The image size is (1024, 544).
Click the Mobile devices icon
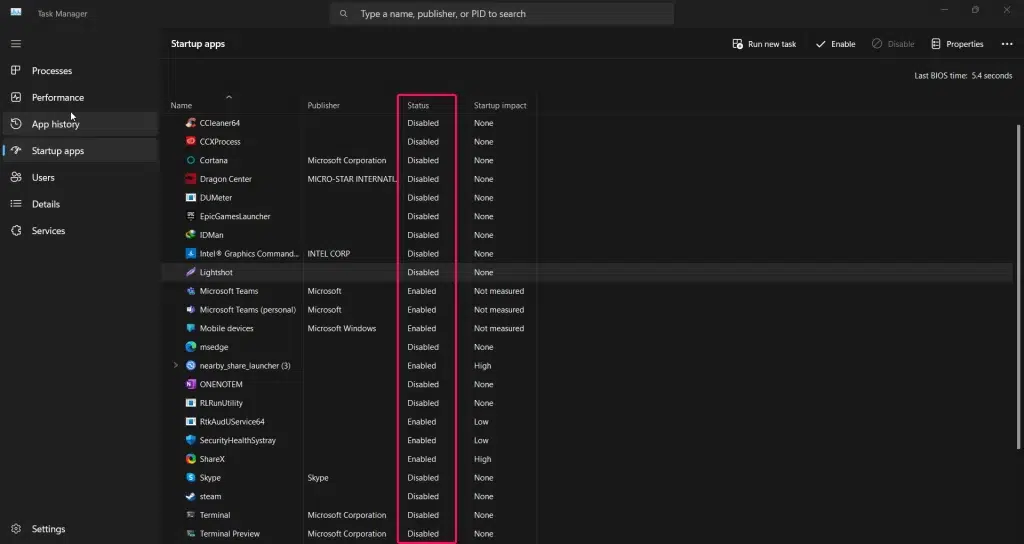[x=191, y=328]
